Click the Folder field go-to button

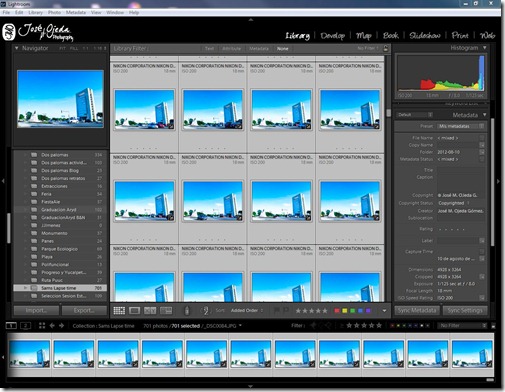[482, 152]
